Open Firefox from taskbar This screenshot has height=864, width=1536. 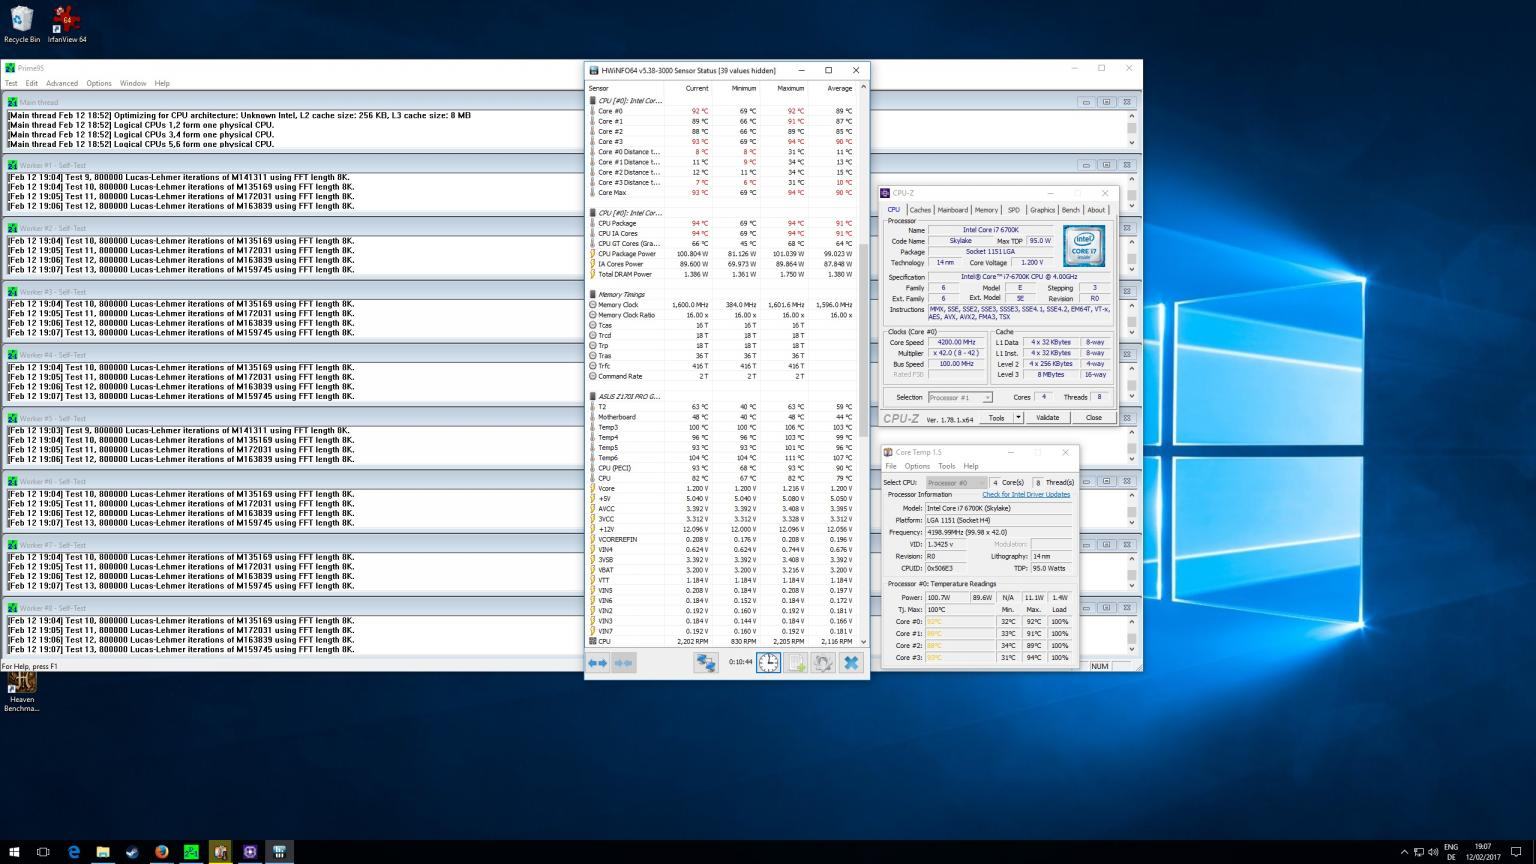[x=161, y=852]
